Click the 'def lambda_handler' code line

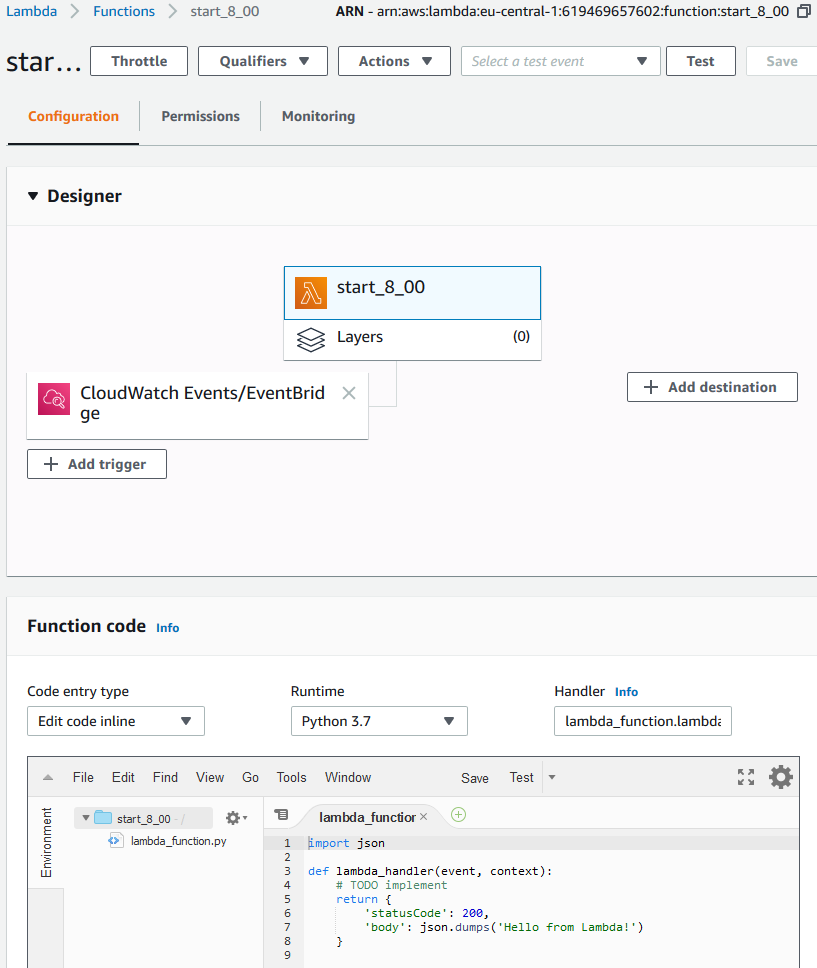click(x=430, y=871)
